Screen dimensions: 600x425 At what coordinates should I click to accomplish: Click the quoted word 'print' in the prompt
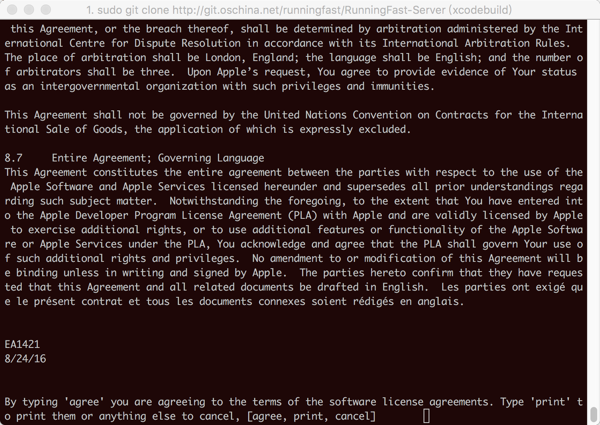point(550,402)
